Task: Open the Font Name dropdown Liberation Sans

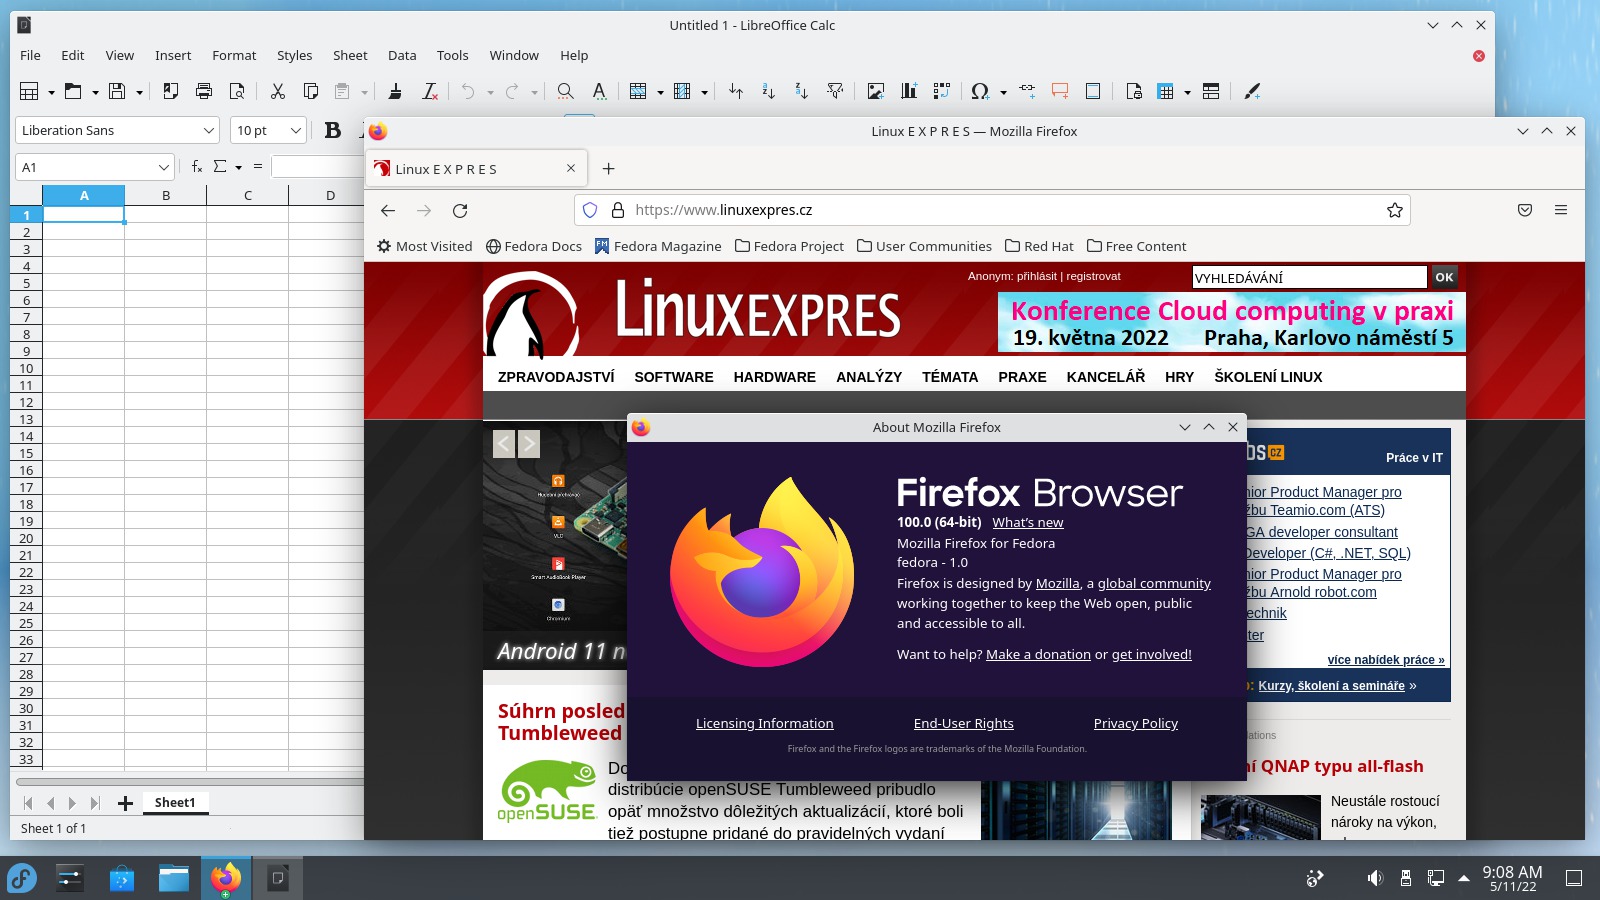Action: point(209,130)
